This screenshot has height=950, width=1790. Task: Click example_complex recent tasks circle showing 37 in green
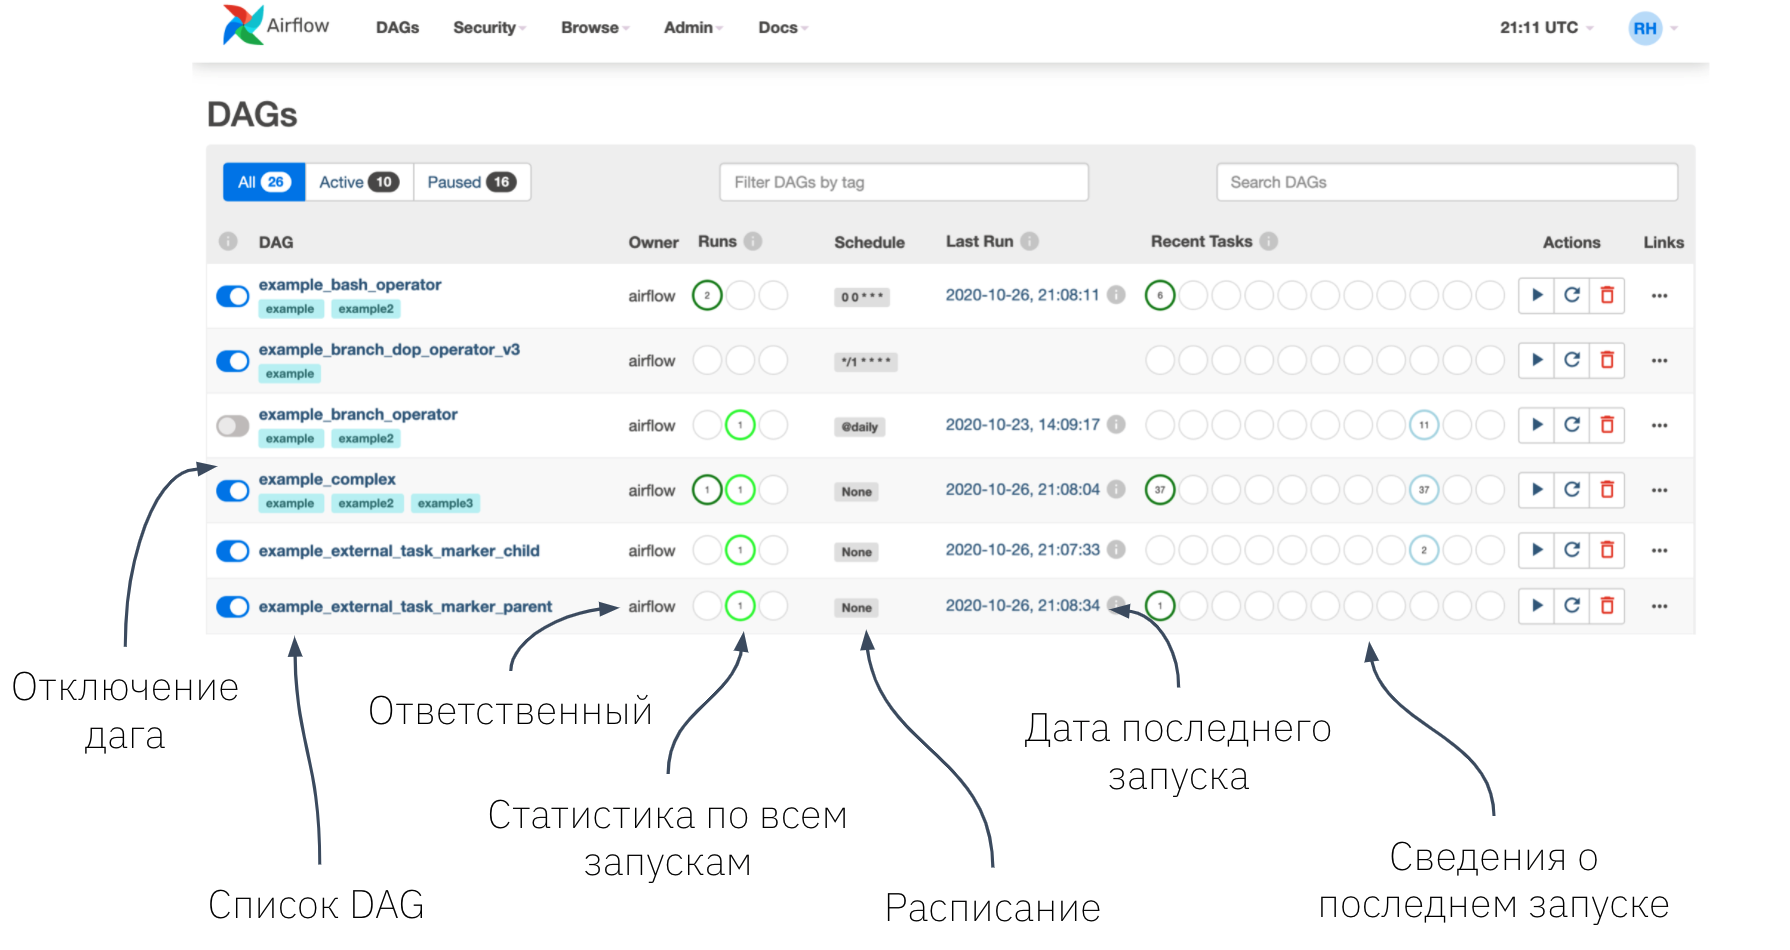tap(1160, 490)
